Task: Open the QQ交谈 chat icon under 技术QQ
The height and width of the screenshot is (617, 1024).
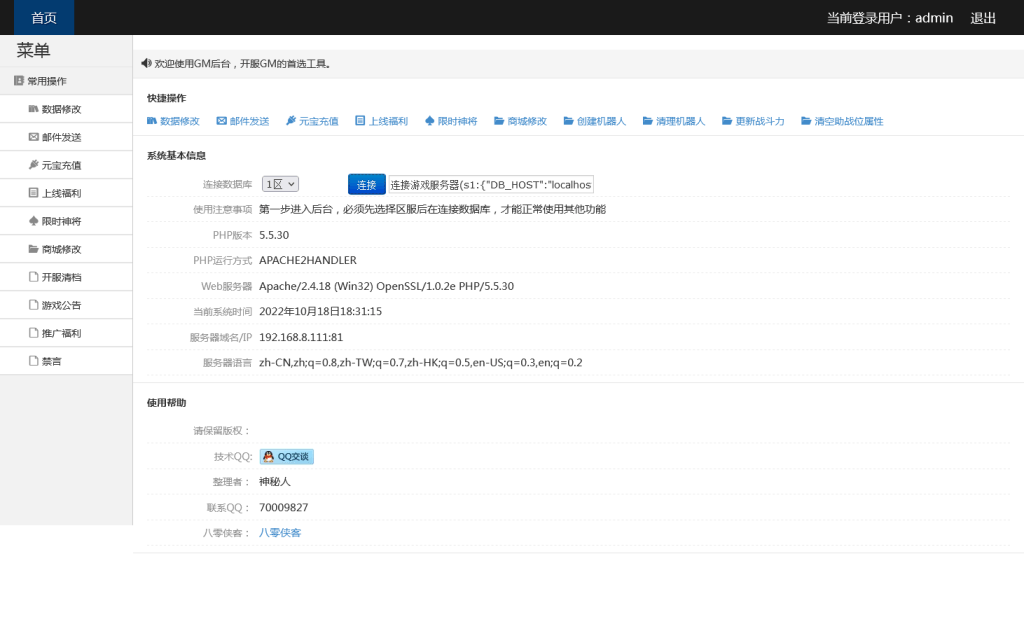Action: tap(268, 456)
